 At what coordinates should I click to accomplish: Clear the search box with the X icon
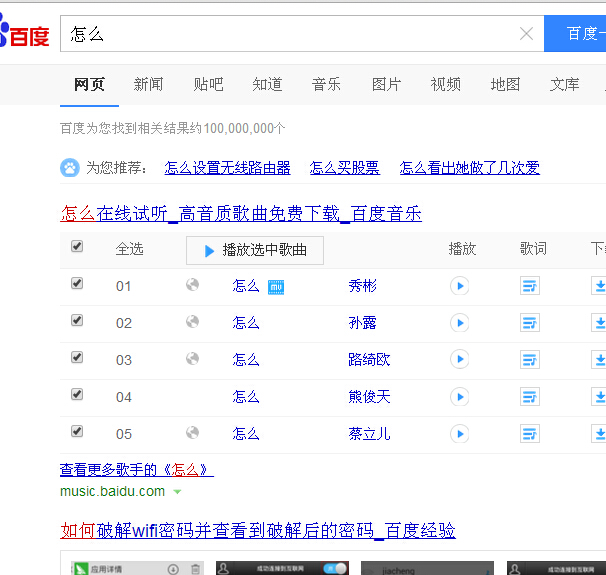tap(526, 34)
